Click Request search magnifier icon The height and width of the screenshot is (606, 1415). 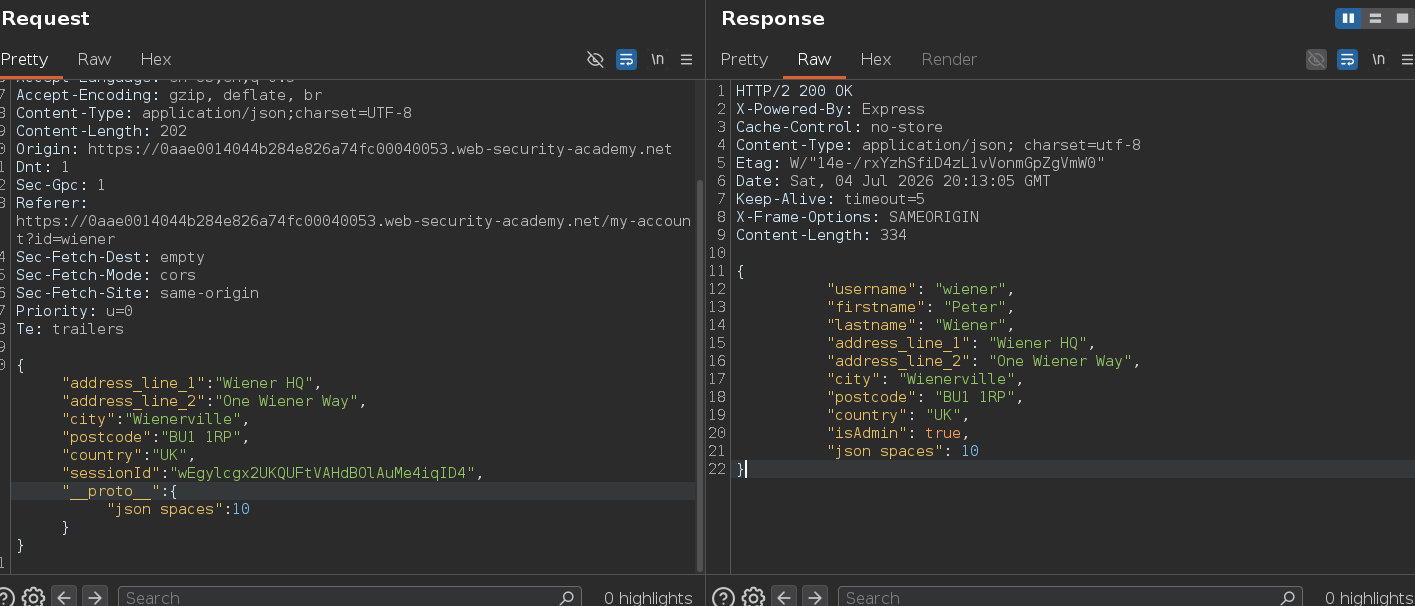pos(567,597)
